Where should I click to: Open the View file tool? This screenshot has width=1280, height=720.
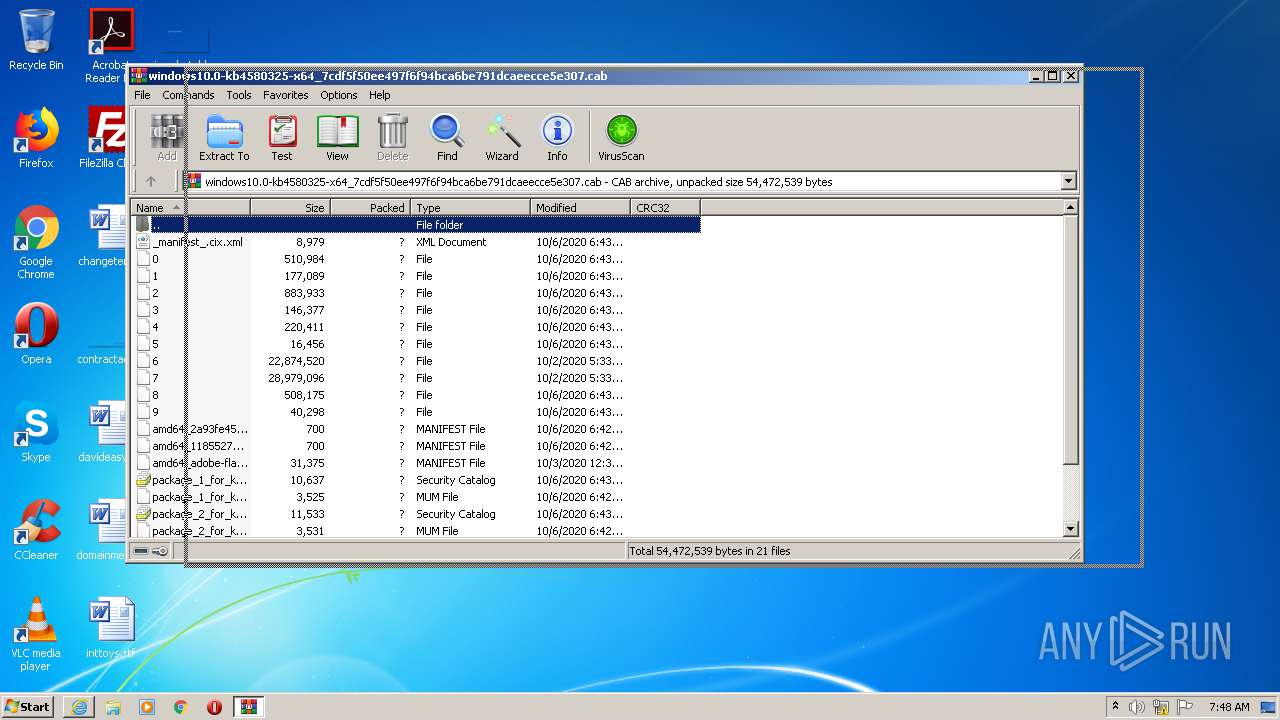coord(337,138)
